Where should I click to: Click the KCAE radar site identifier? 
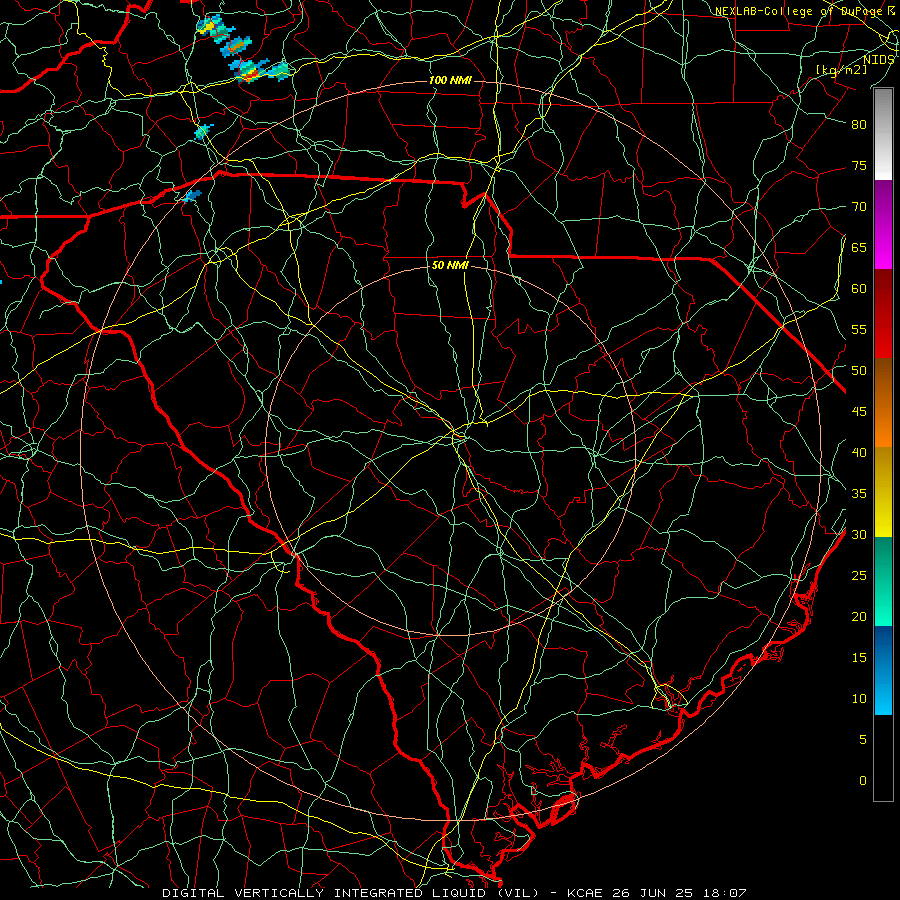coord(585,893)
